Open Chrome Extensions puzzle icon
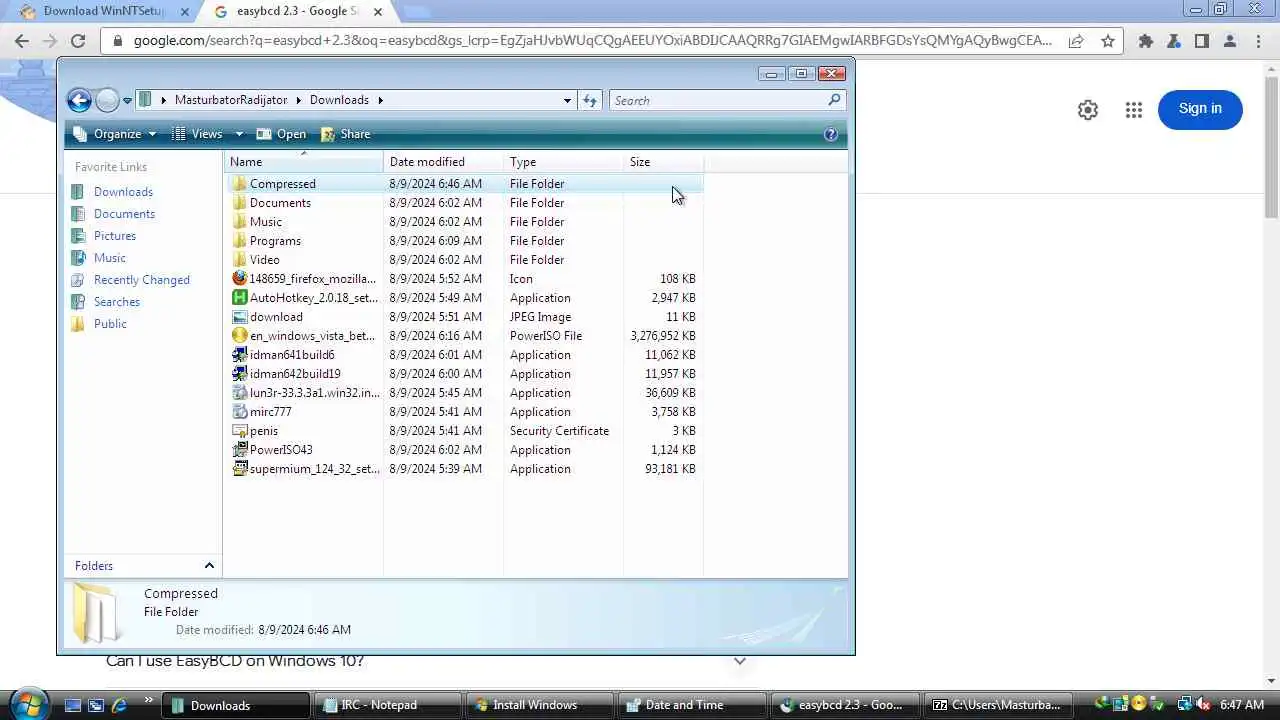 coord(1146,41)
